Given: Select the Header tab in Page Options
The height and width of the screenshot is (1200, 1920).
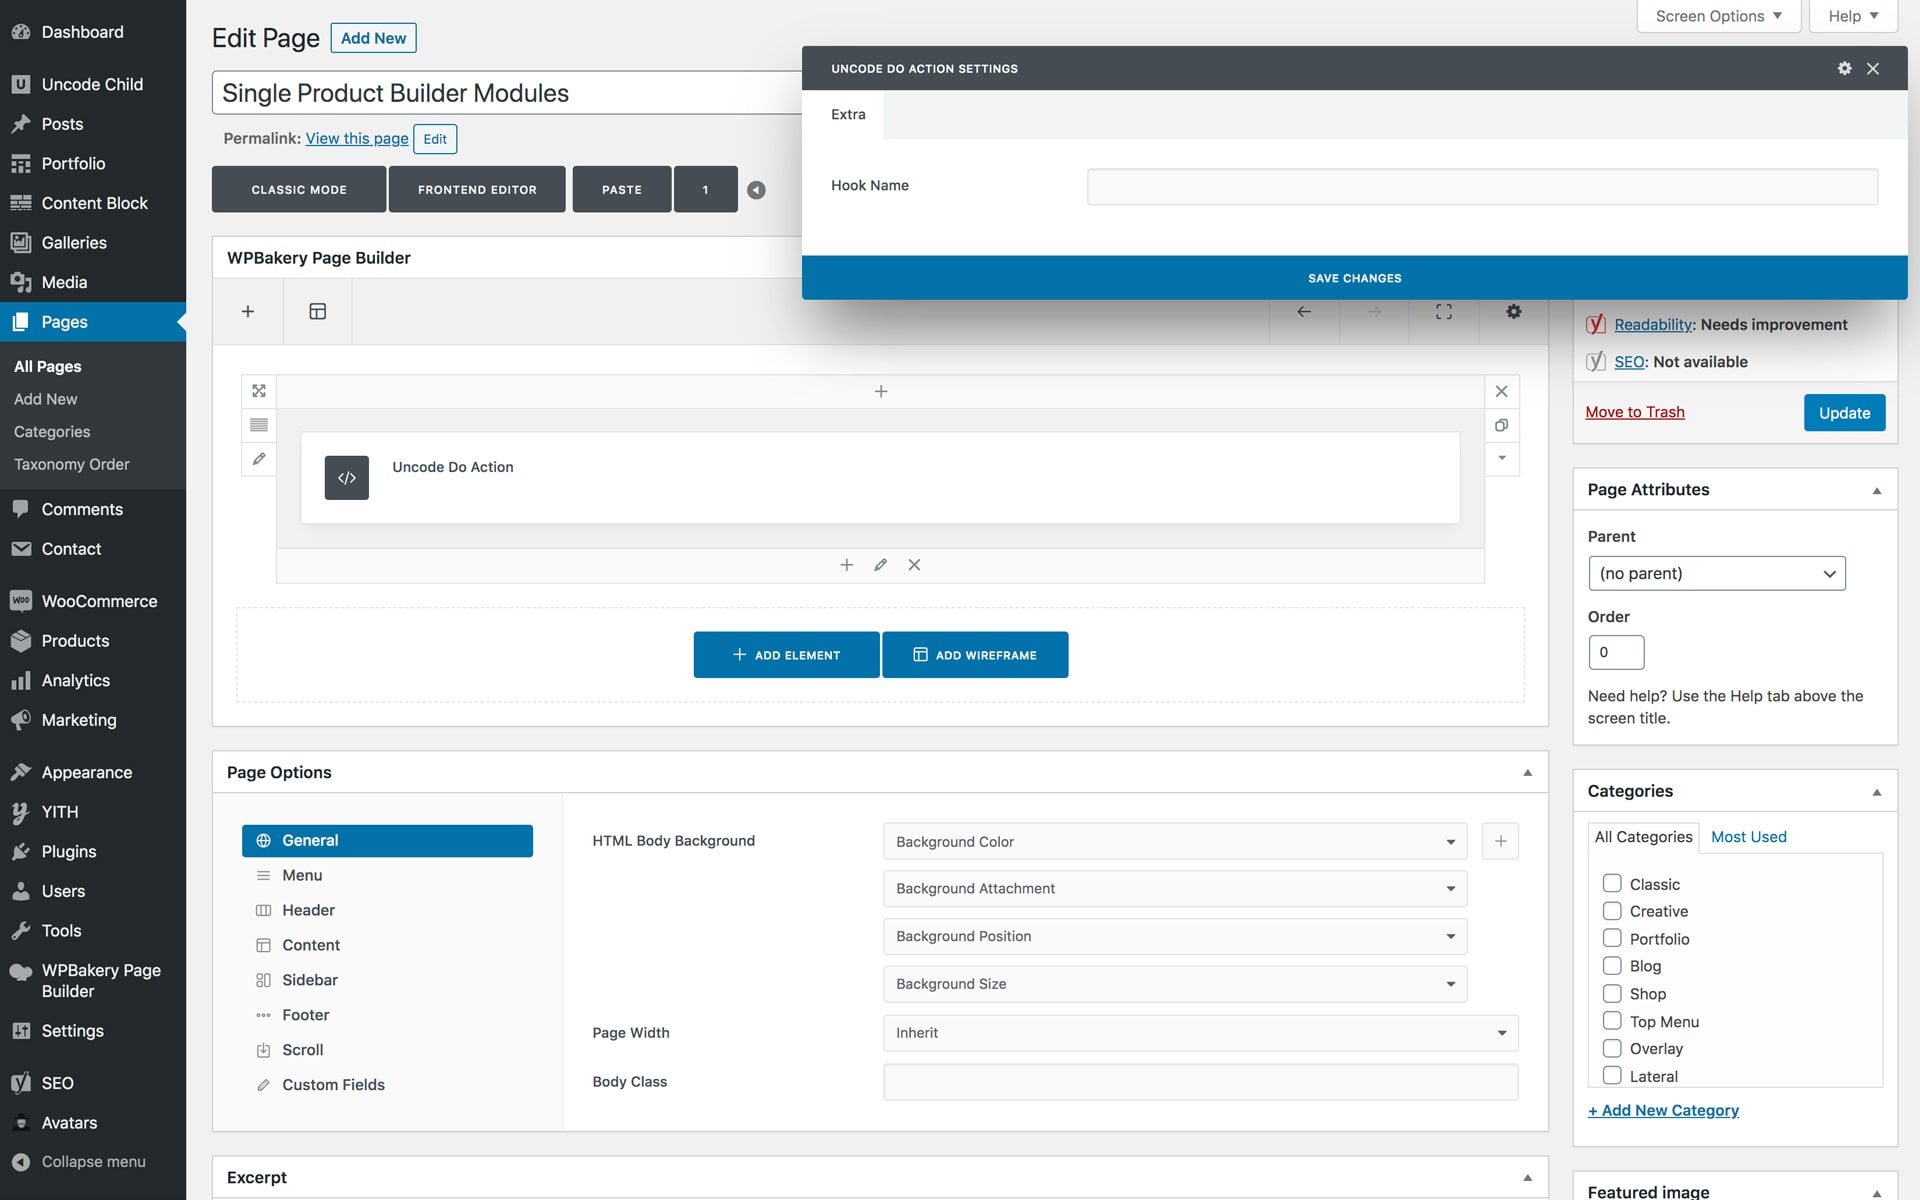Looking at the screenshot, I should (x=308, y=910).
